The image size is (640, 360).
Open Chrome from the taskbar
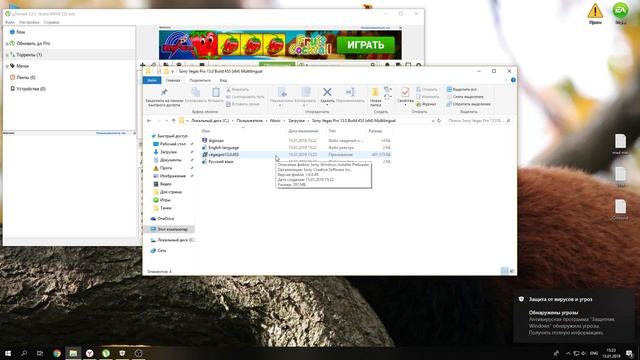(57, 353)
